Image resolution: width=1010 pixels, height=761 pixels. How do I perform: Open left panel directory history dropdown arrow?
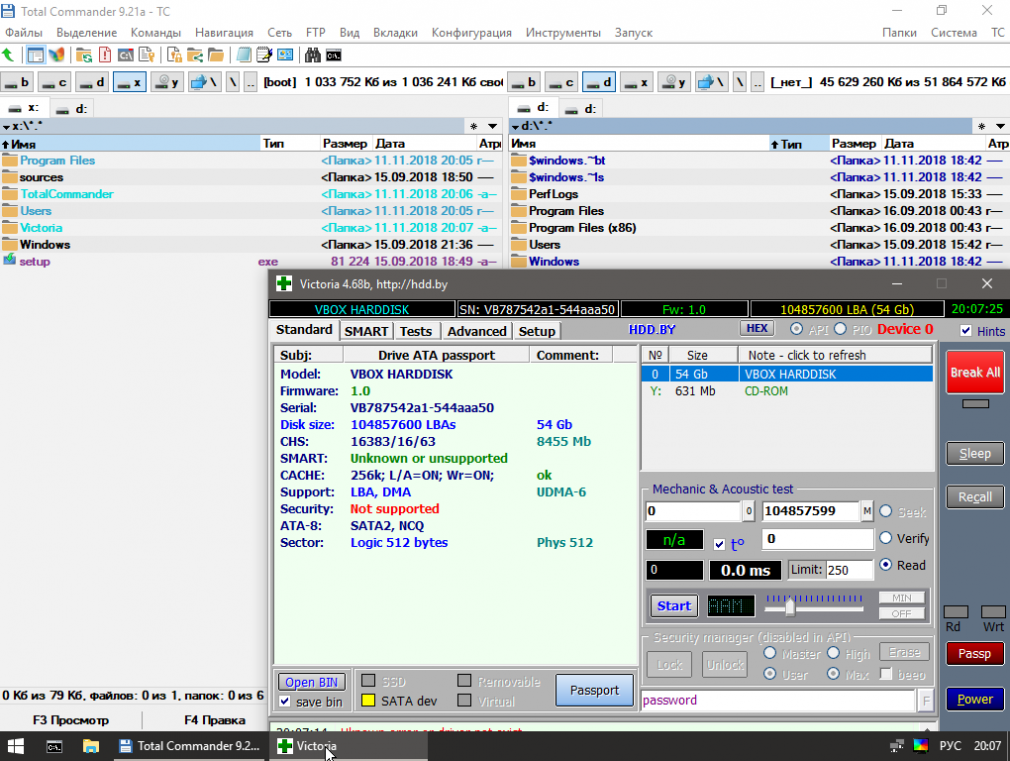click(493, 126)
